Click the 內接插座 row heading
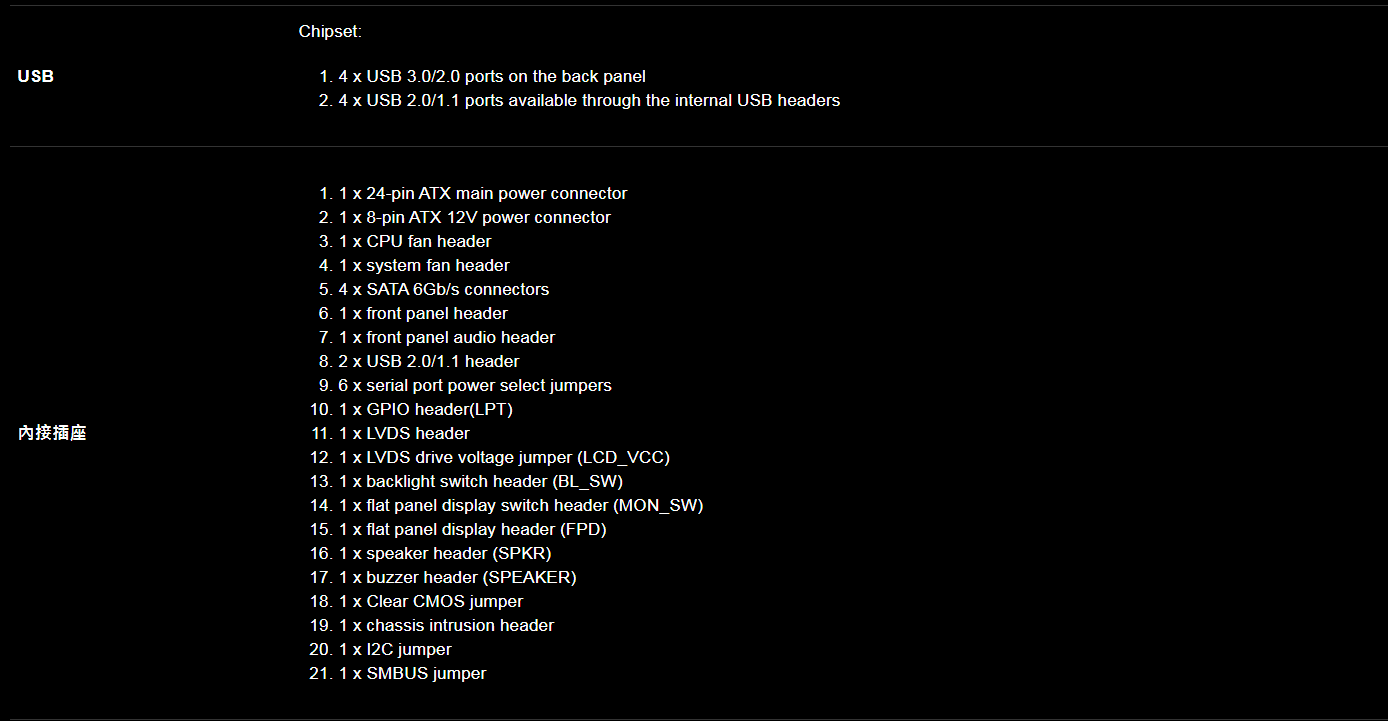This screenshot has height=721, width=1388. (x=52, y=433)
